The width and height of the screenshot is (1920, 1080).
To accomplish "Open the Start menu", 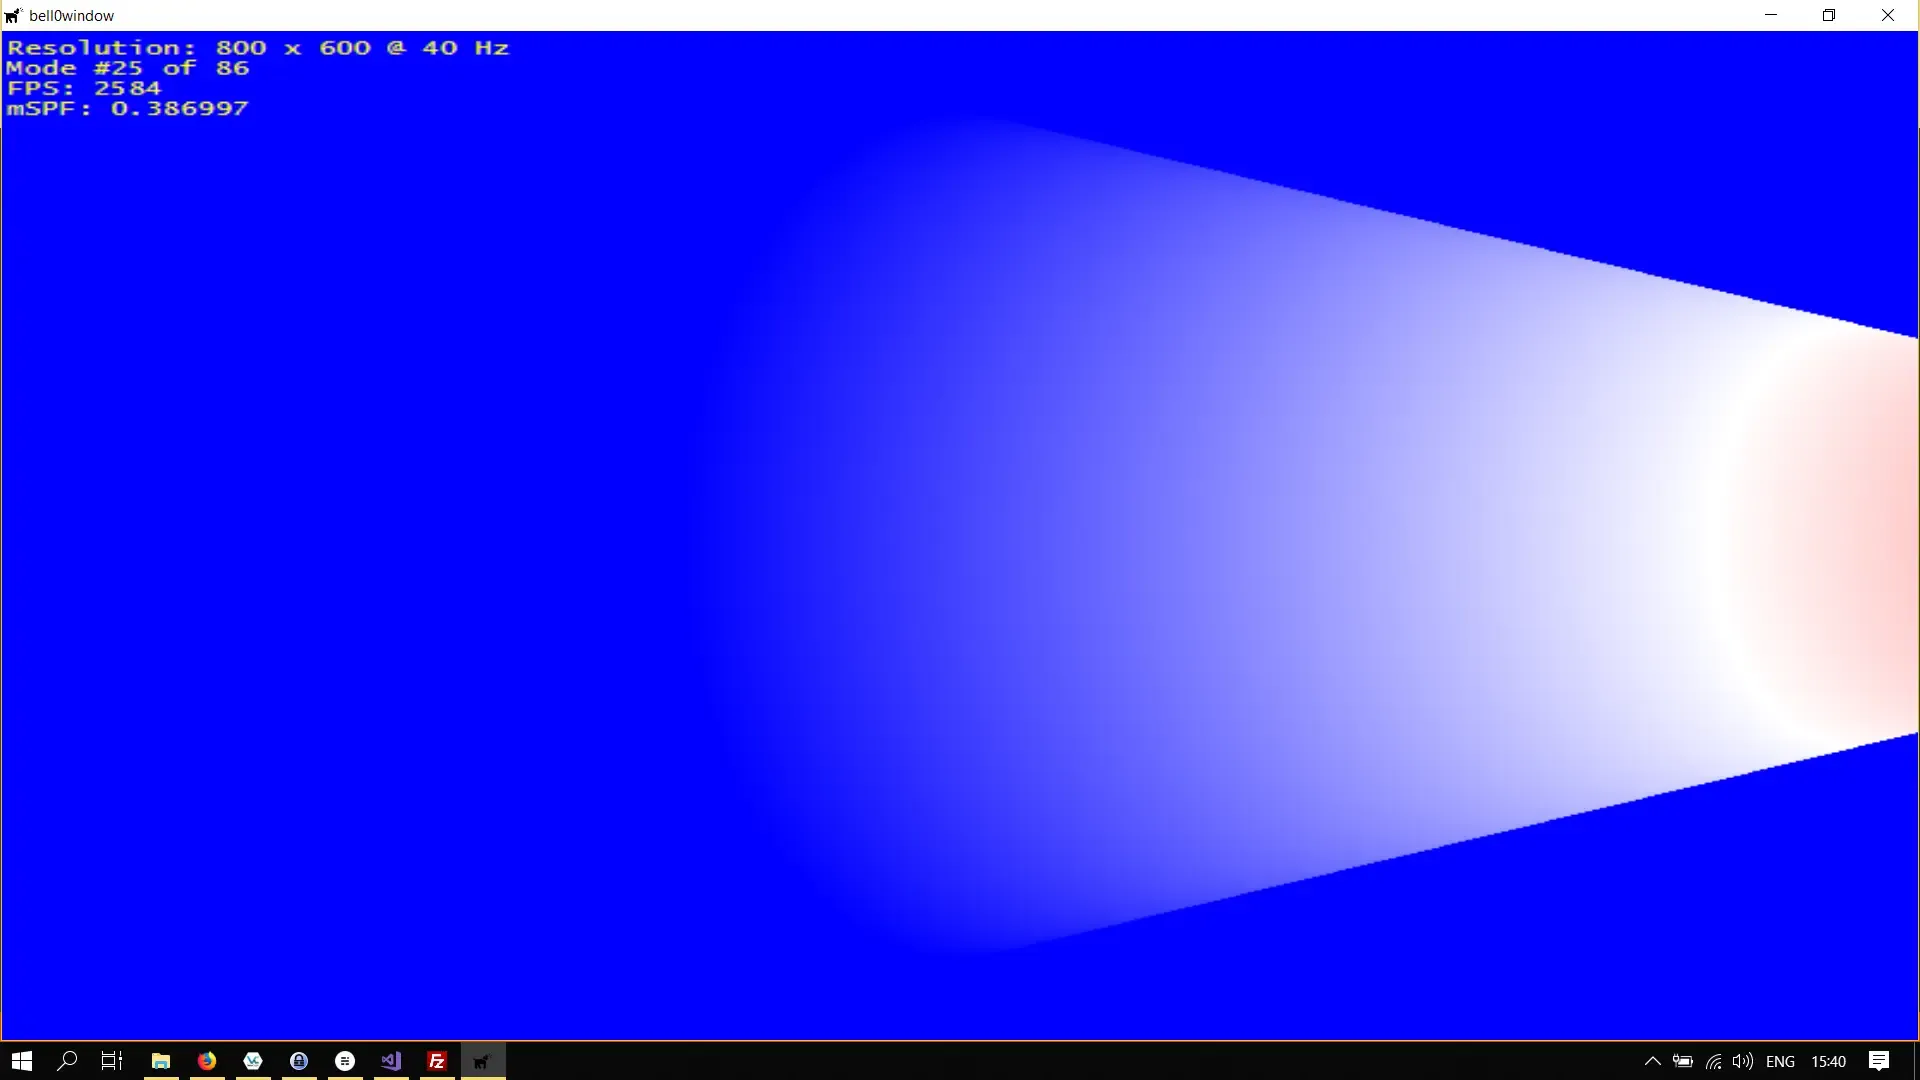I will [20, 1061].
